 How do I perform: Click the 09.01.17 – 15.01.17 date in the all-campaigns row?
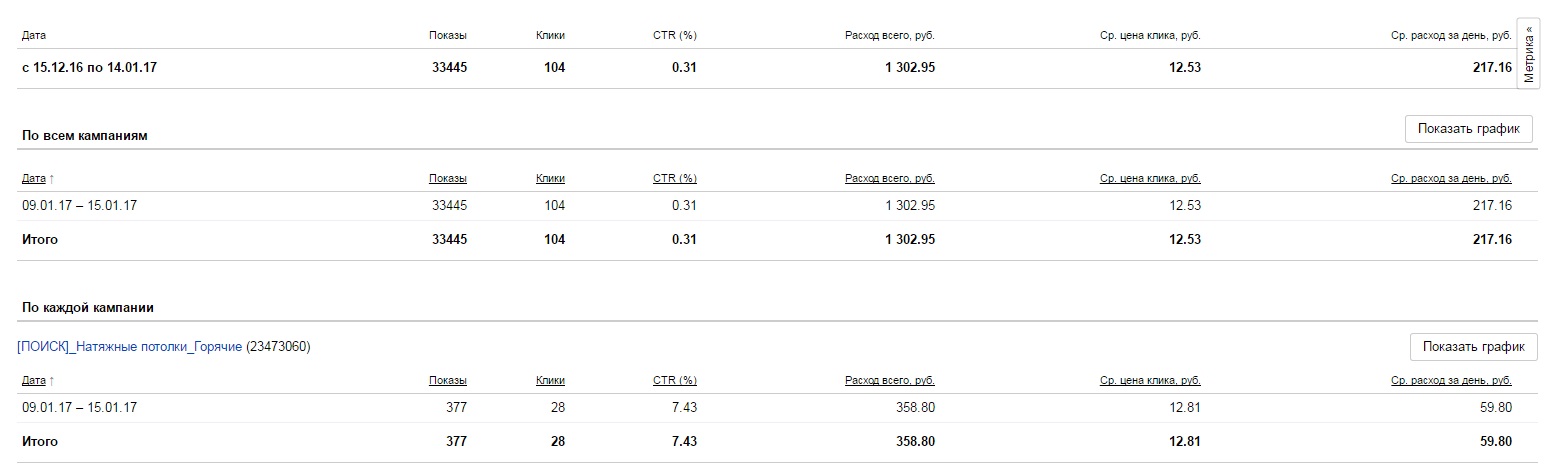click(x=79, y=206)
